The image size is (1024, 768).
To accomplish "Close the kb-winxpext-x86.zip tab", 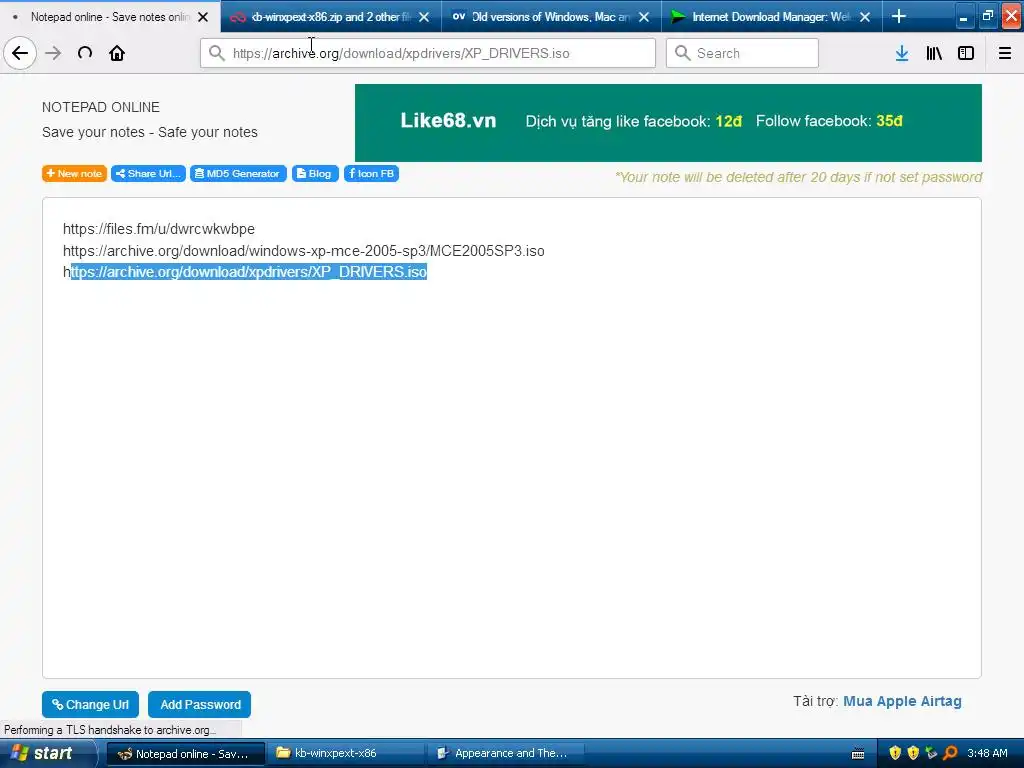I will (x=424, y=17).
